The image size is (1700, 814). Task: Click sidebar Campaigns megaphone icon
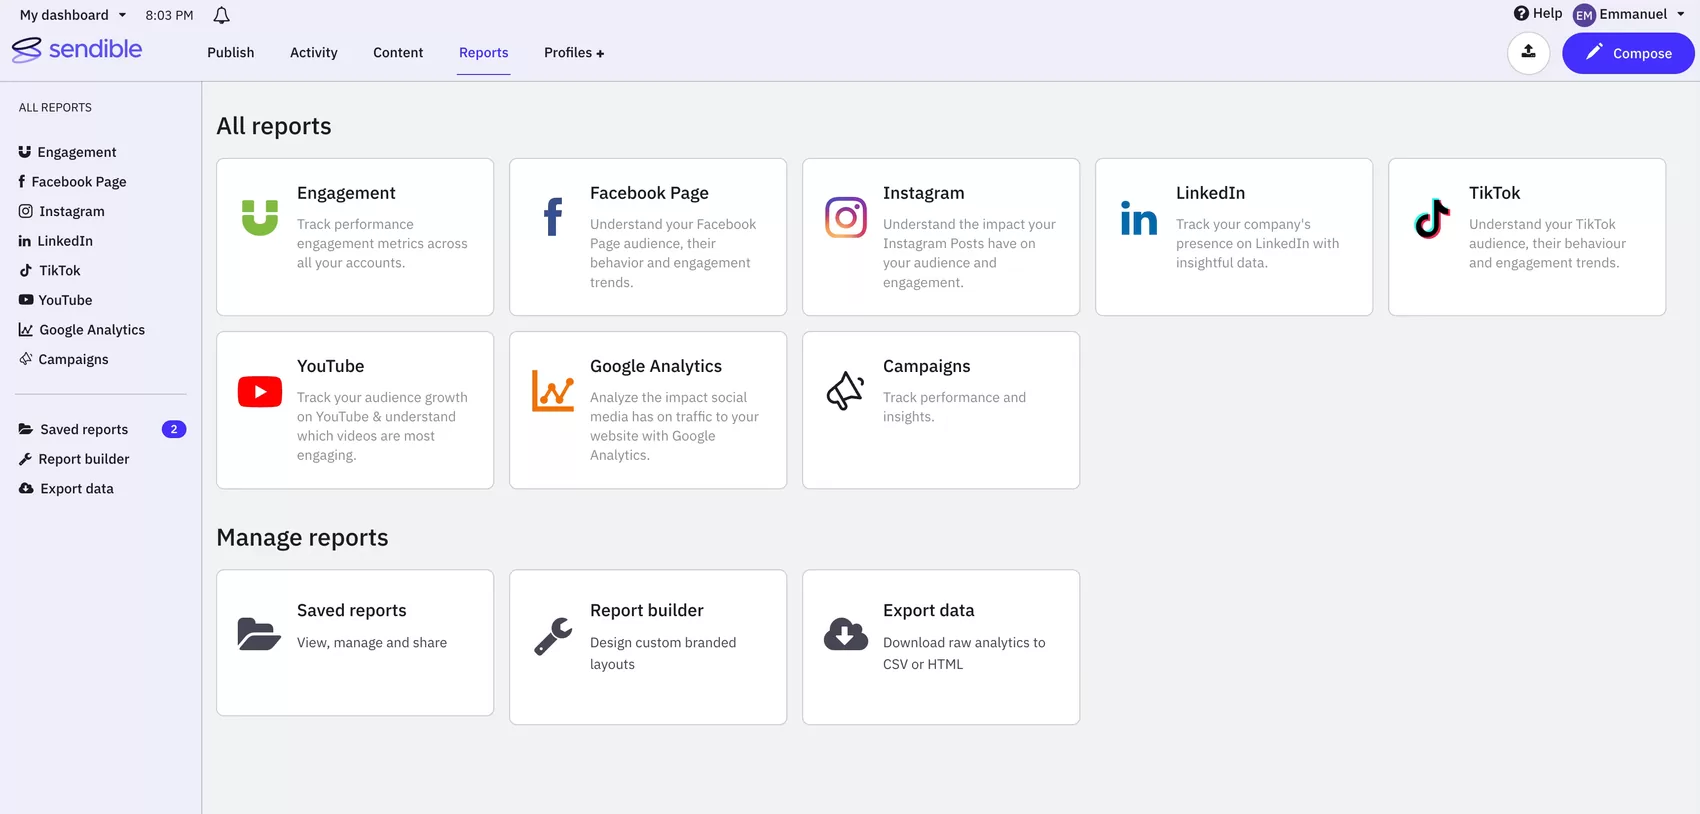(x=26, y=359)
